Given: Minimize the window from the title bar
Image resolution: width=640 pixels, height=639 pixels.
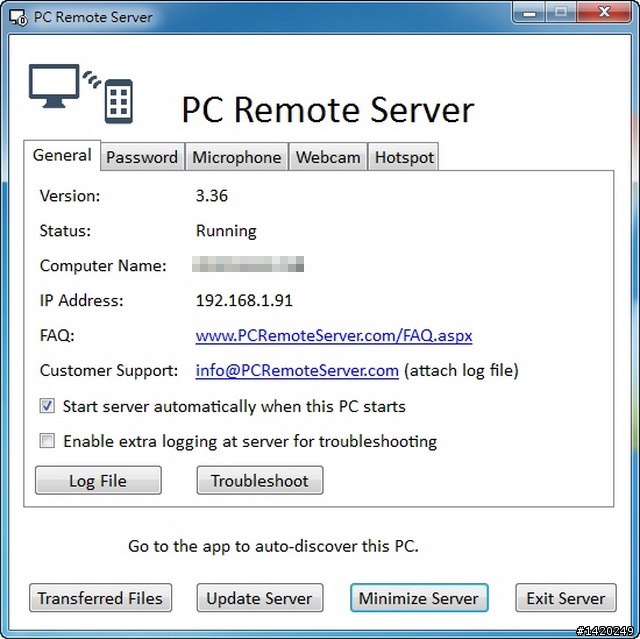Looking at the screenshot, I should tap(529, 13).
